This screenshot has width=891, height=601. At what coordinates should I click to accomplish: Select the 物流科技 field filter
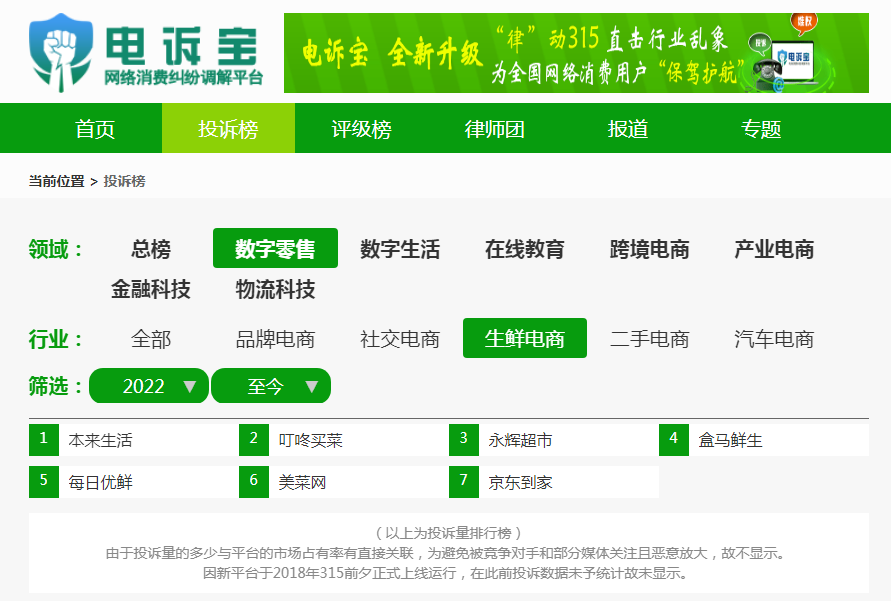275,289
